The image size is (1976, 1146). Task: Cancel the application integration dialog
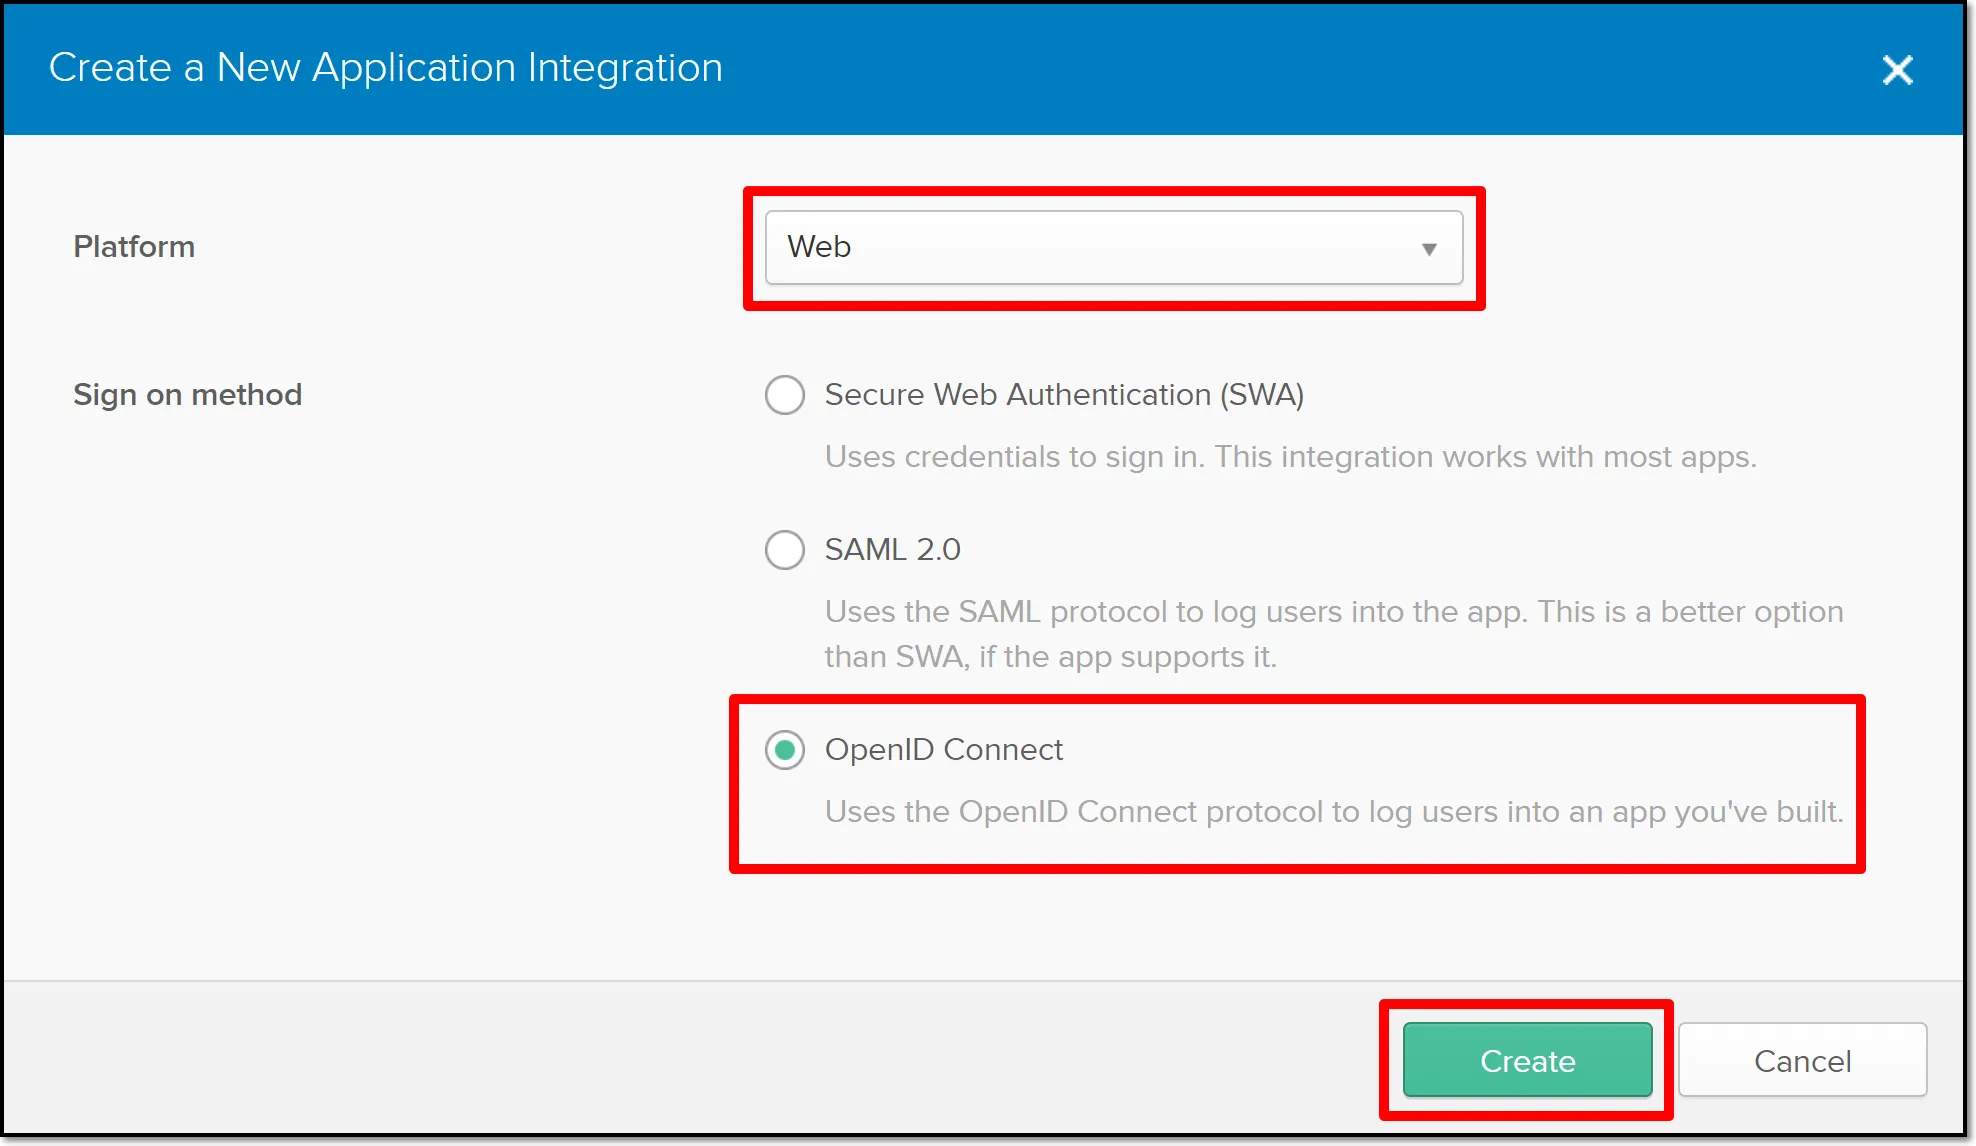click(1802, 1060)
